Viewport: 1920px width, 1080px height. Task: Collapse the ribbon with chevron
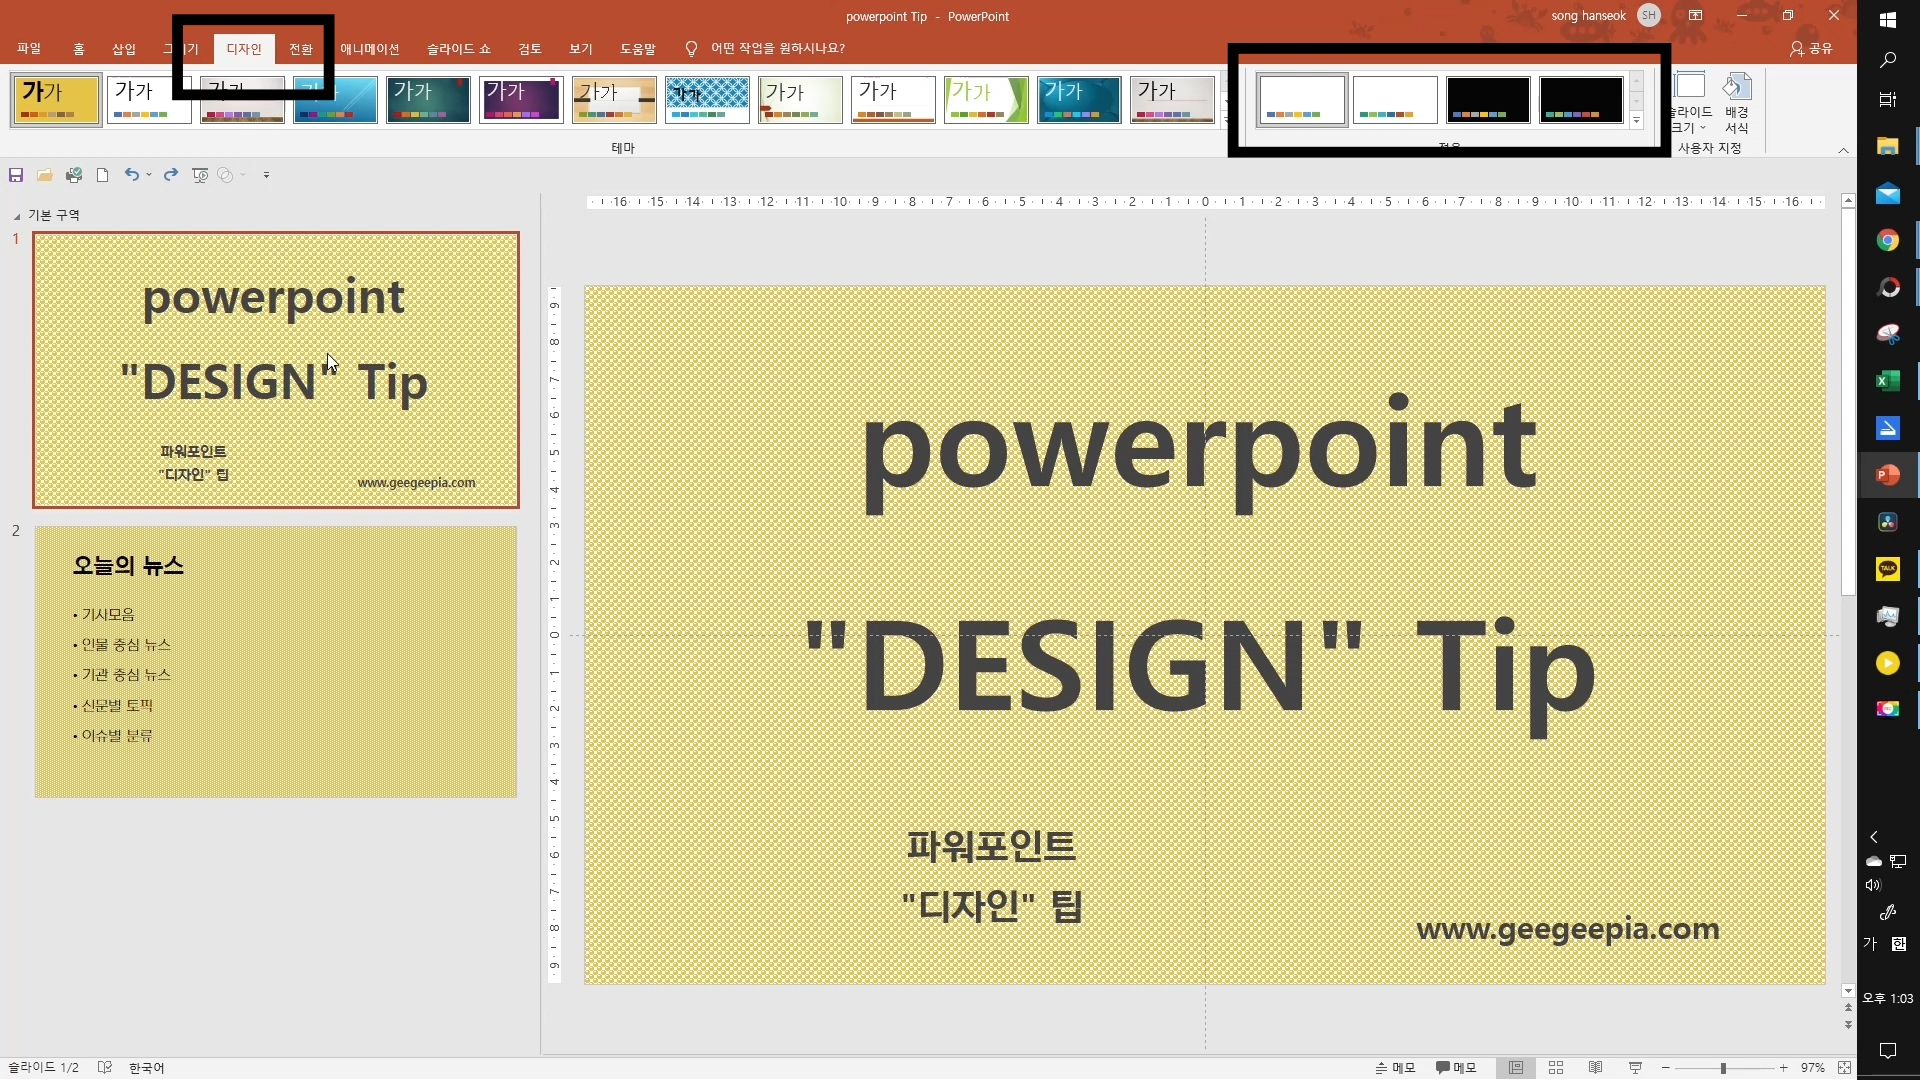coord(1843,151)
